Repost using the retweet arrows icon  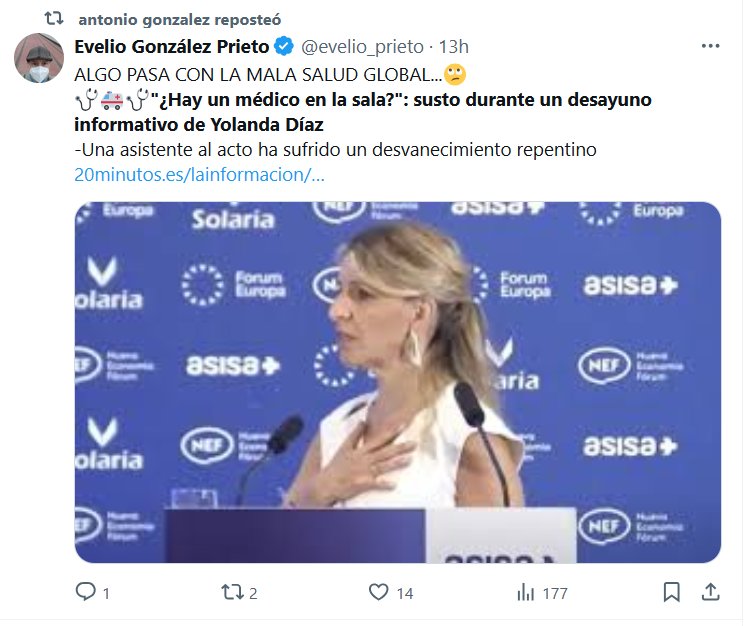pyautogui.click(x=232, y=592)
